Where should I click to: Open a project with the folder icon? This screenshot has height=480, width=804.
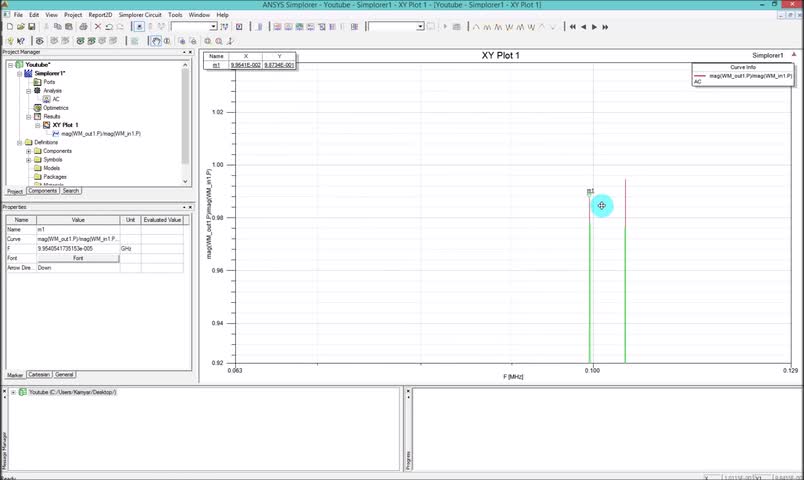pyautogui.click(x=21, y=27)
